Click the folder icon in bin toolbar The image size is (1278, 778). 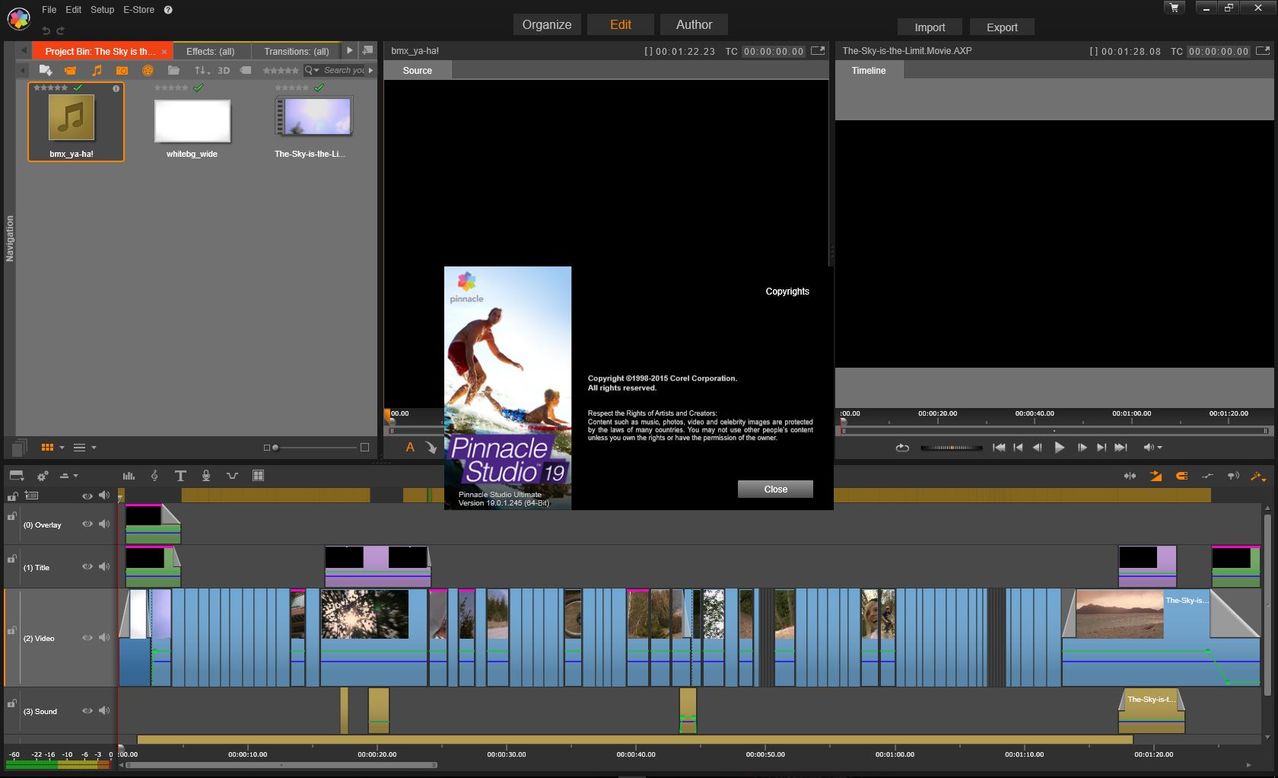point(173,70)
